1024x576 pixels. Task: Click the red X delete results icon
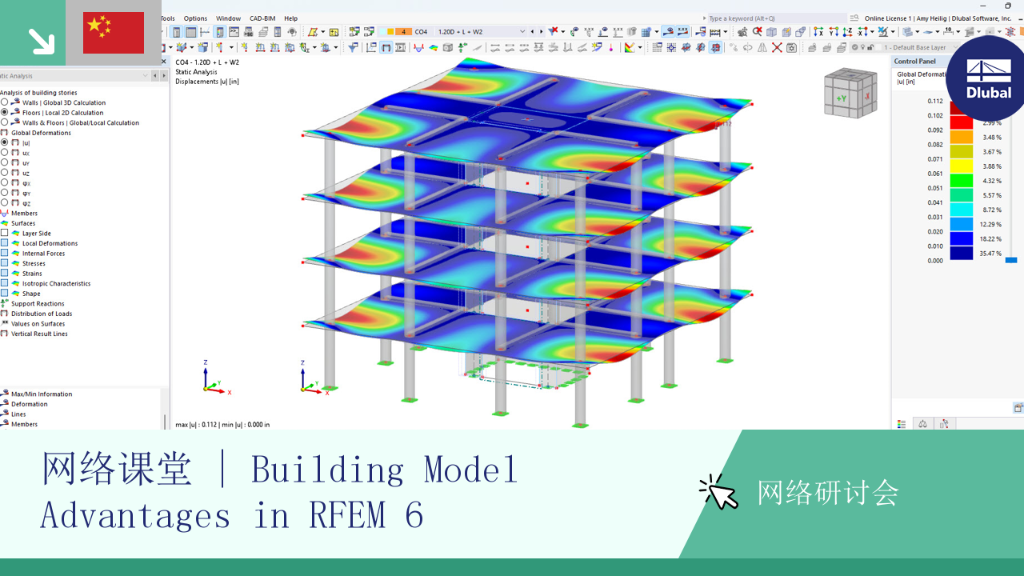[776, 48]
